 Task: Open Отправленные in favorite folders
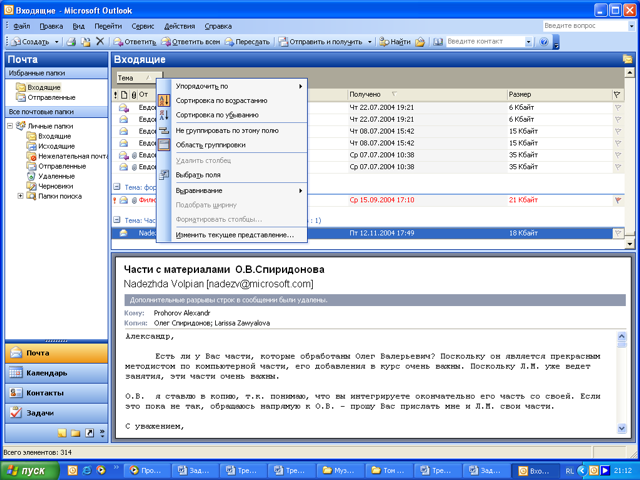pyautogui.click(x=46, y=98)
